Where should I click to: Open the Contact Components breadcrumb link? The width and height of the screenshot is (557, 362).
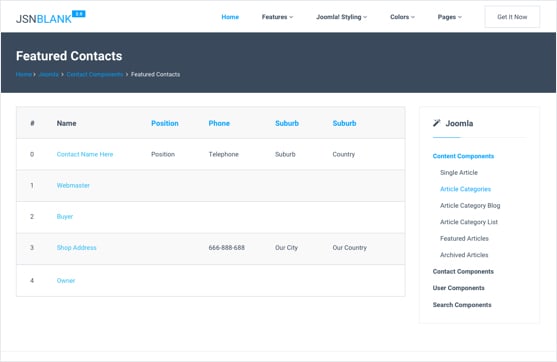95,74
